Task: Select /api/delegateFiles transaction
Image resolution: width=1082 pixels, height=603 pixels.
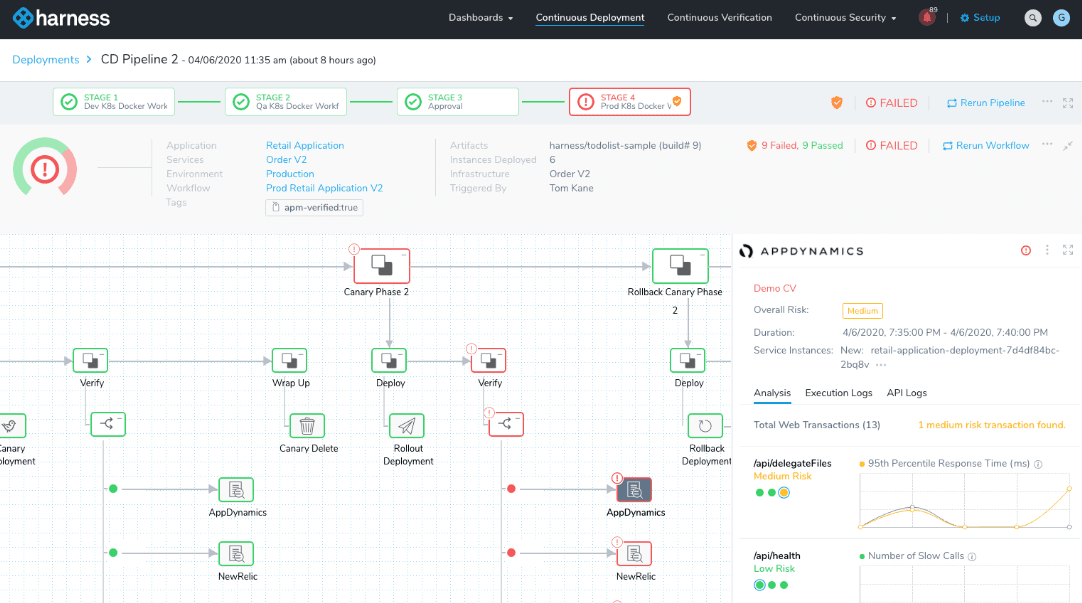Action: [x=792, y=464]
